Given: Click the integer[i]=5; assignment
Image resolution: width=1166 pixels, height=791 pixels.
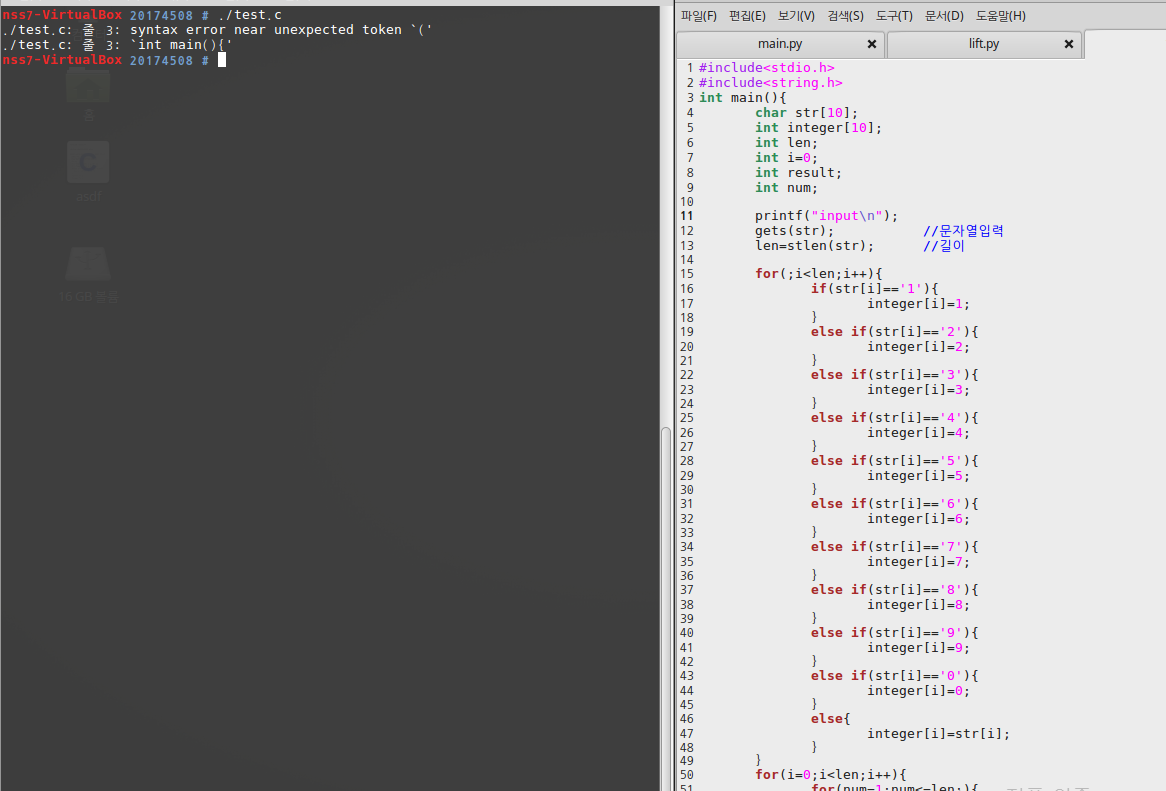Looking at the screenshot, I should [918, 476].
